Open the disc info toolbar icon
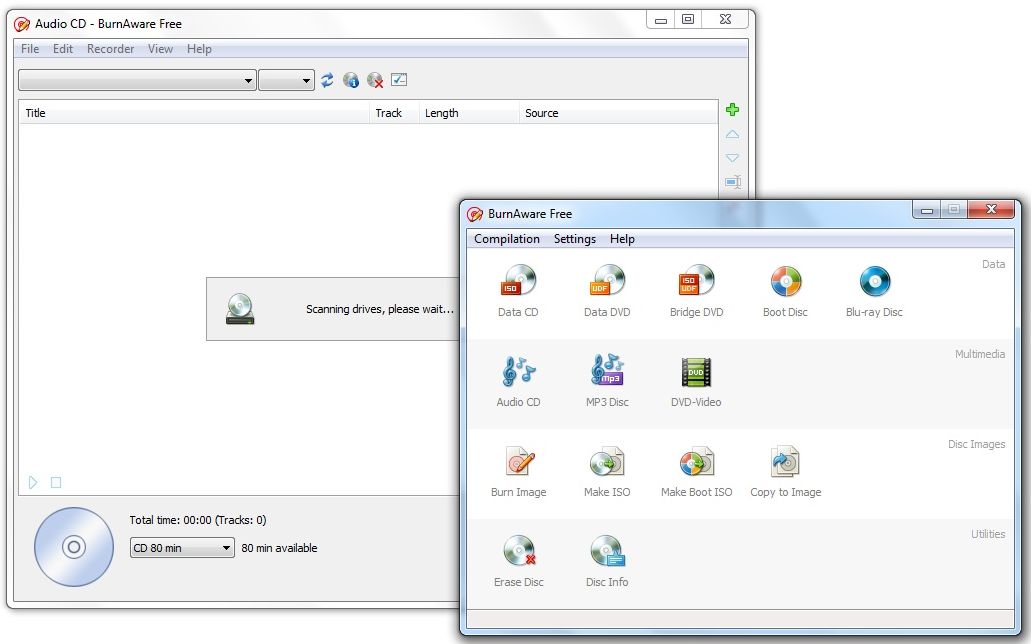This screenshot has height=644, width=1031. point(351,80)
